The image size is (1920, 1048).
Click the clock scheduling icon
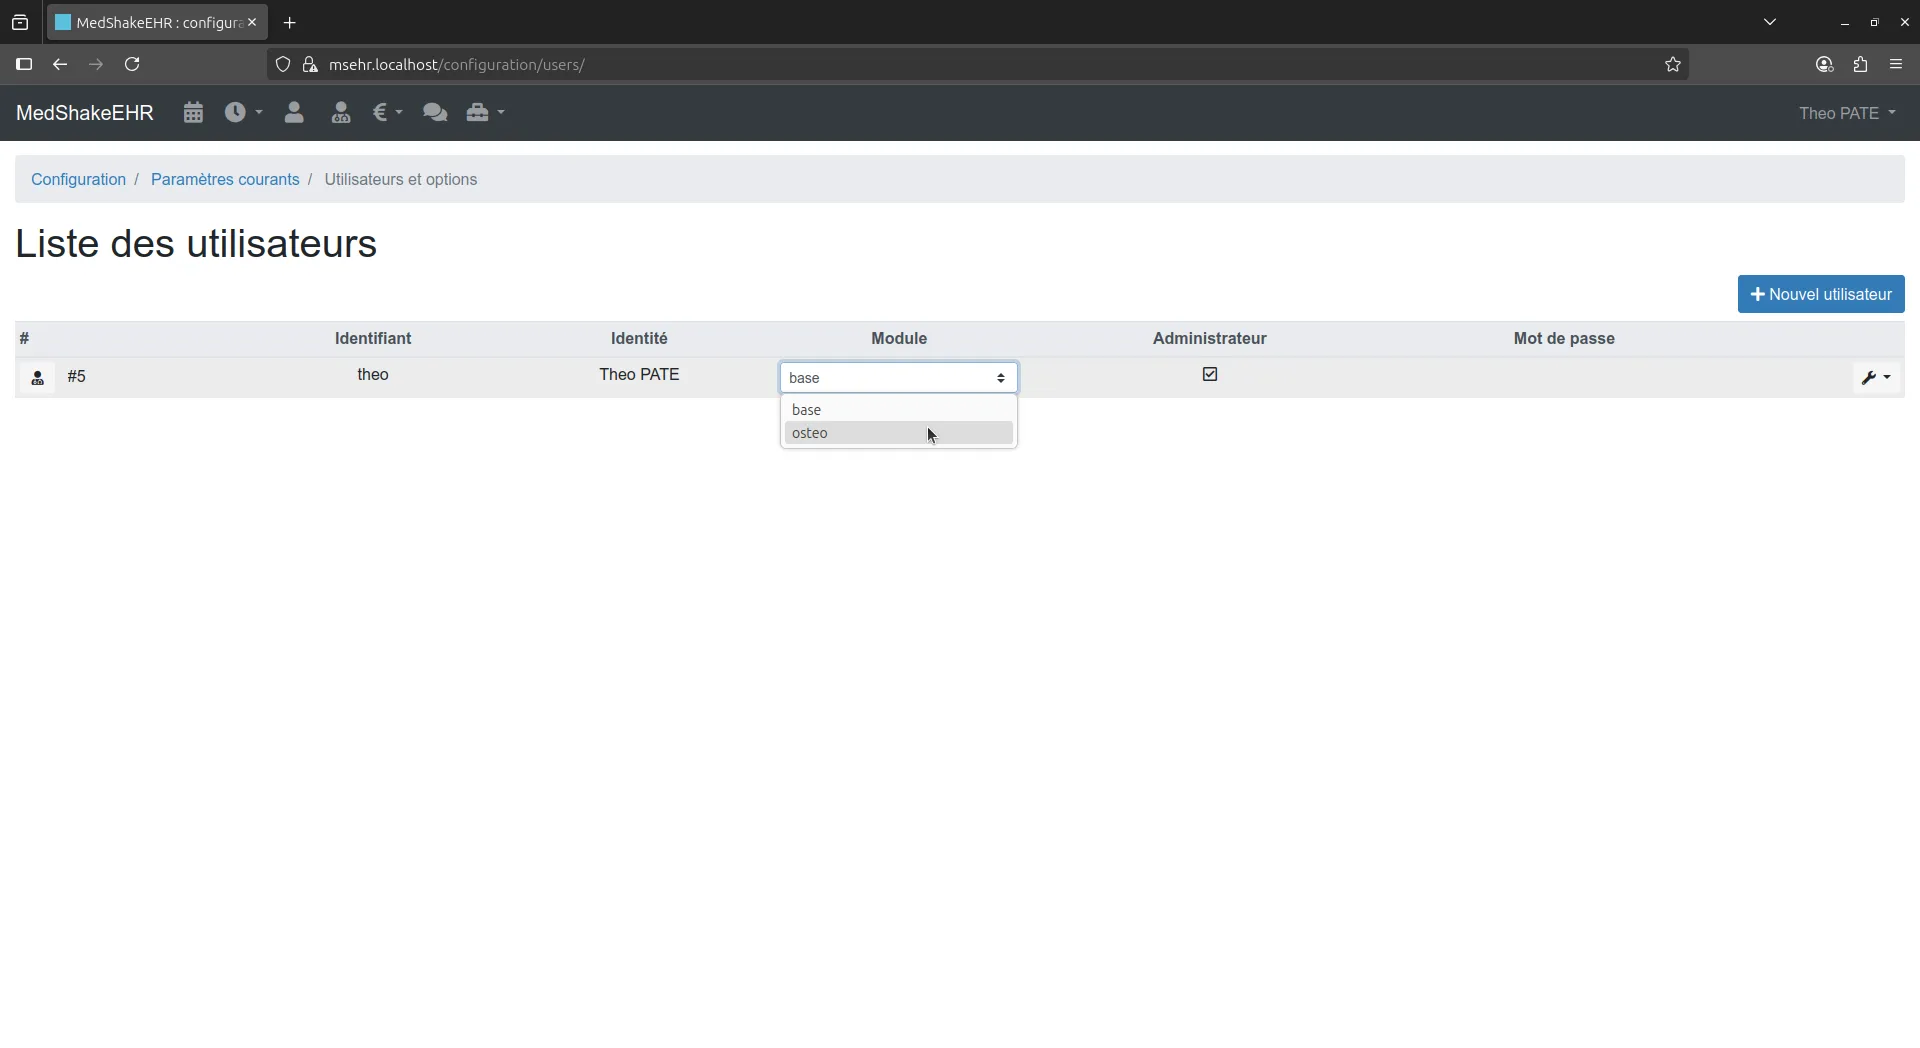(x=236, y=112)
